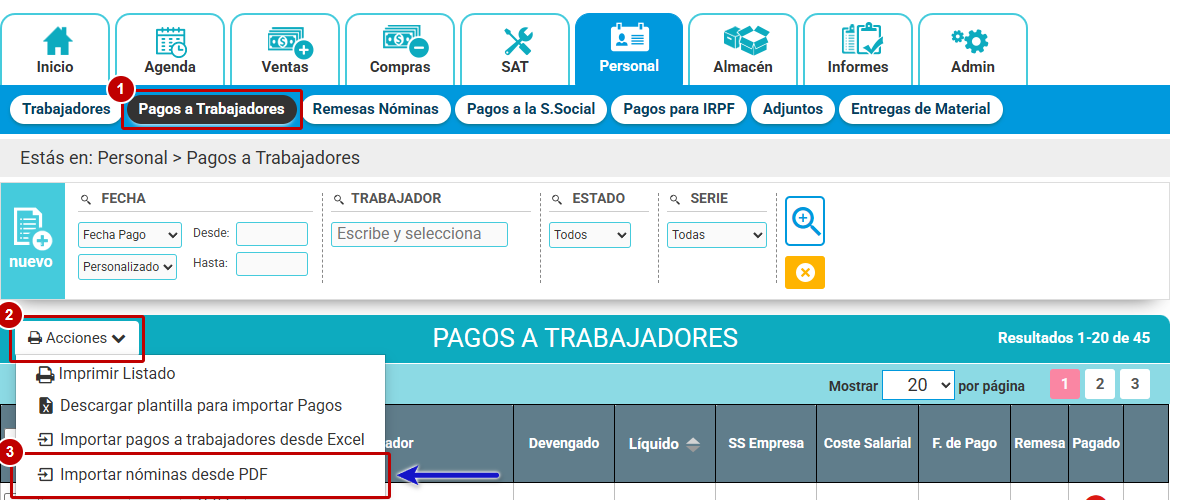Open the Compras tab
This screenshot has height=500, width=1200.
coord(400,49)
